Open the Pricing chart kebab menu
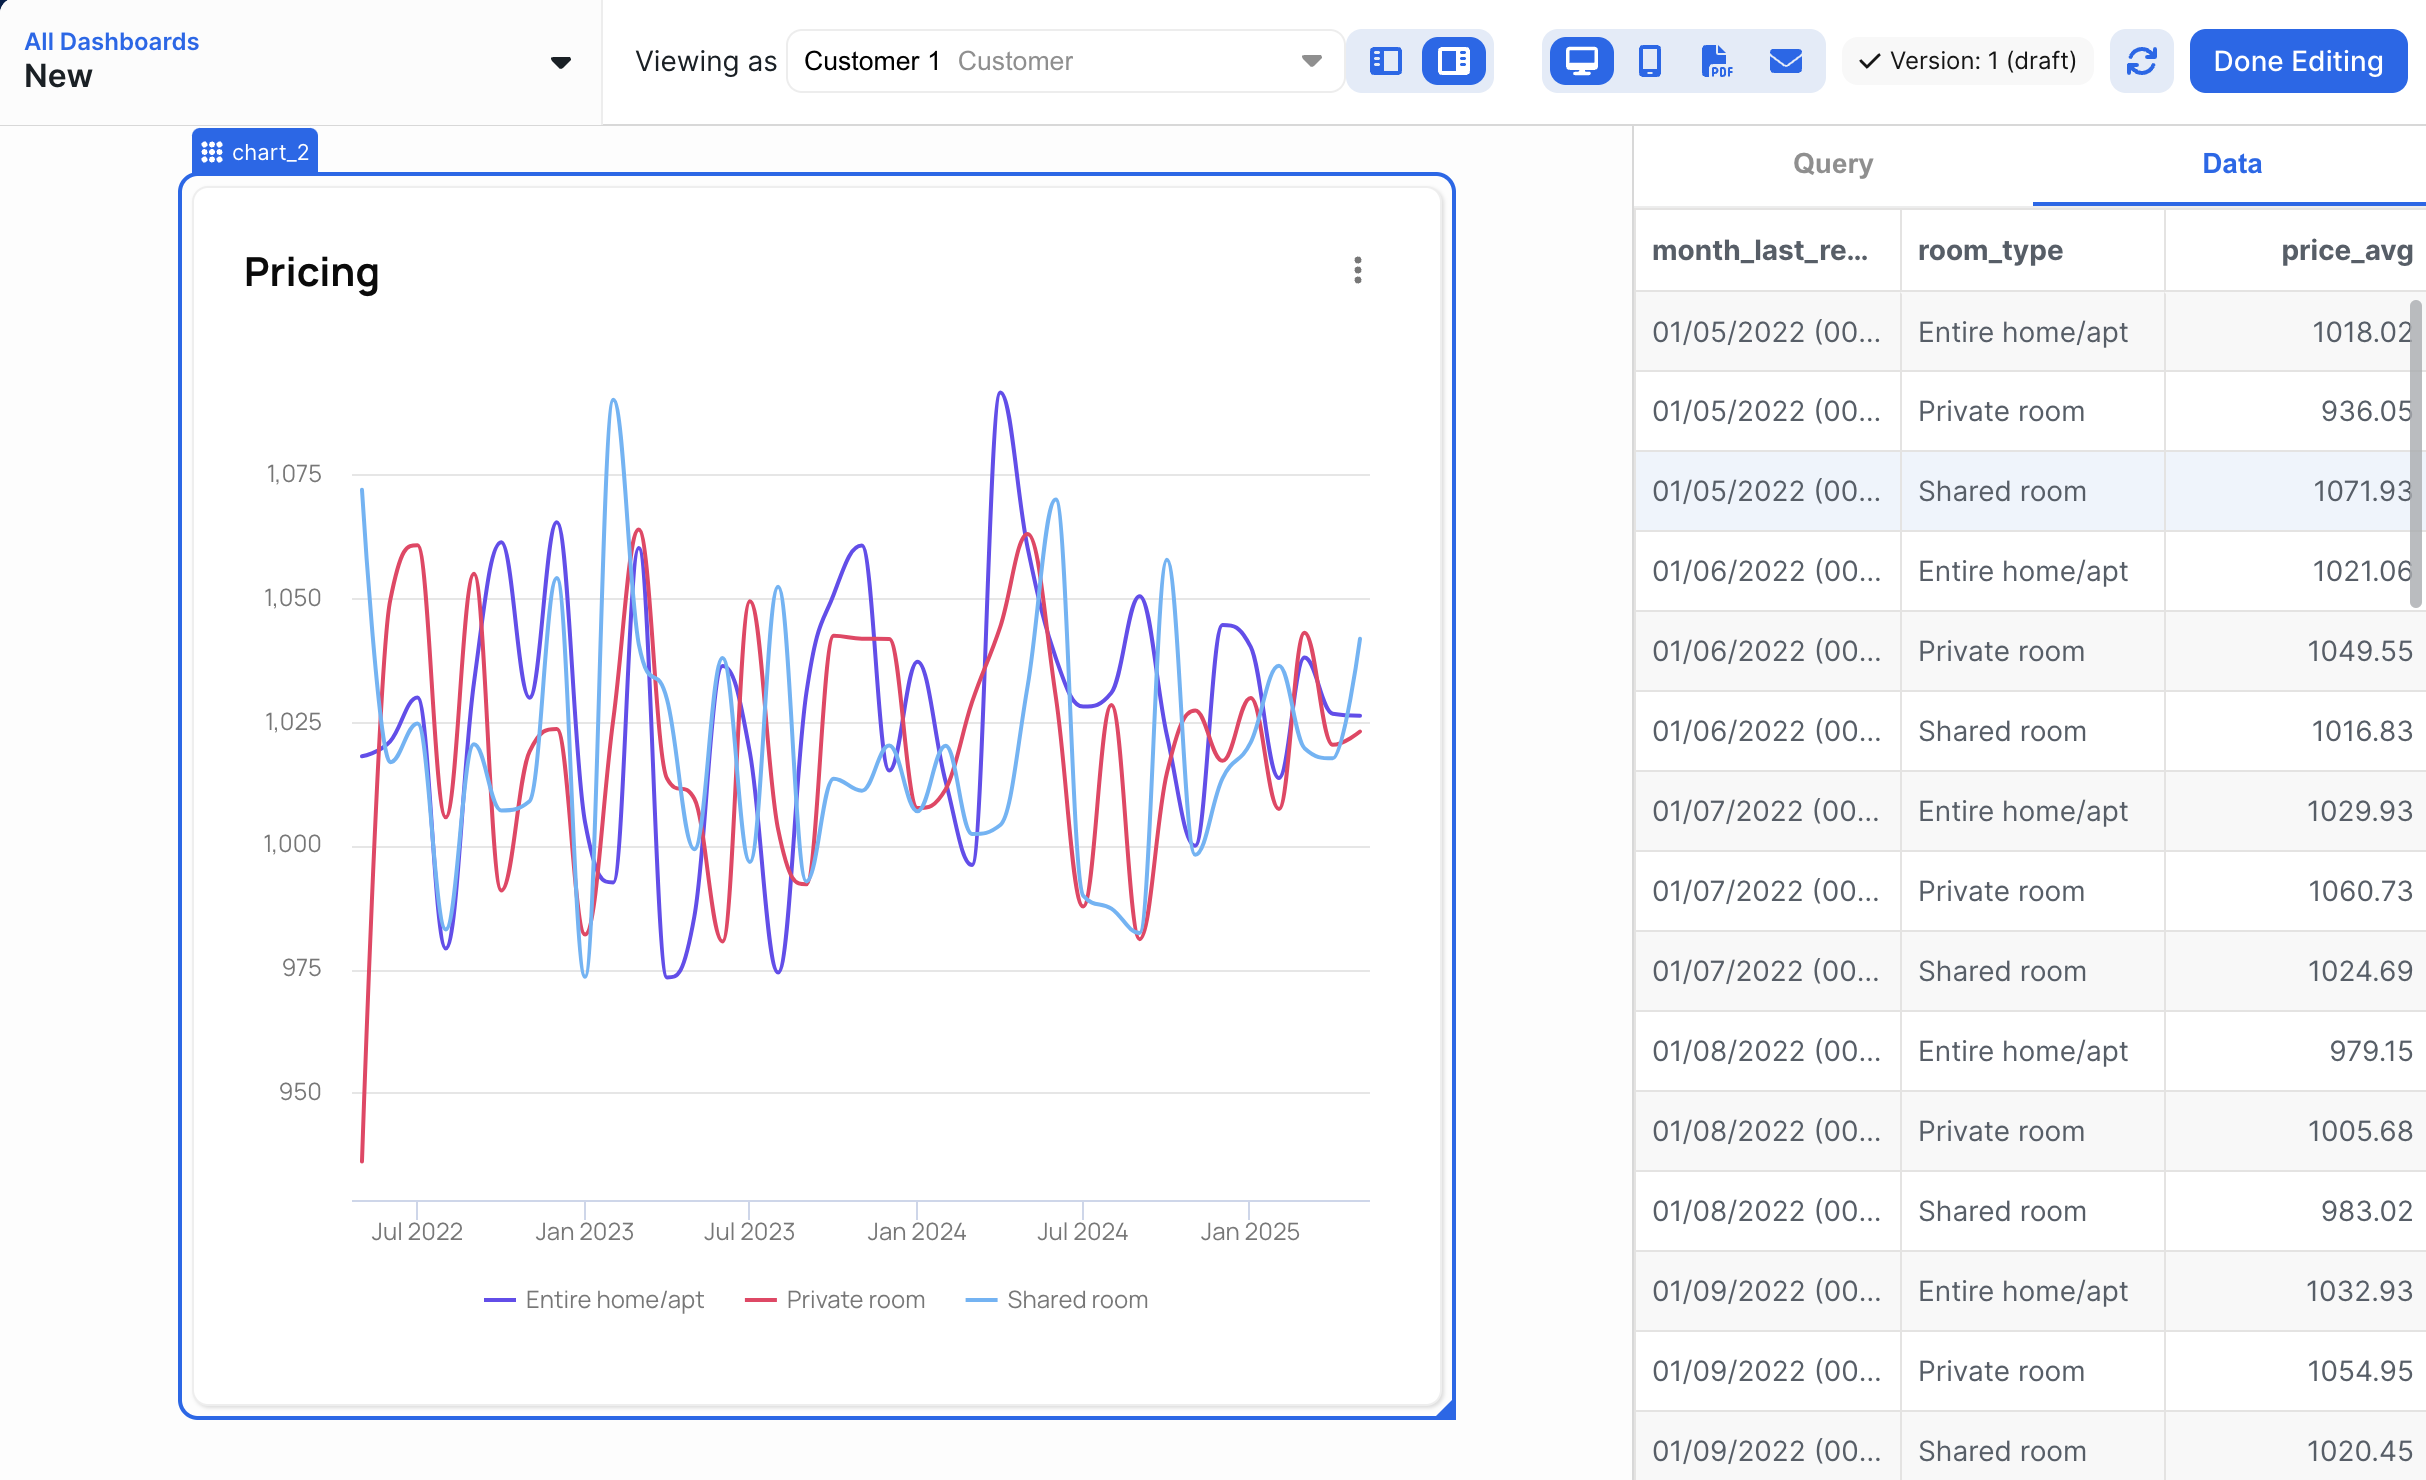2426x1480 pixels. [x=1357, y=270]
